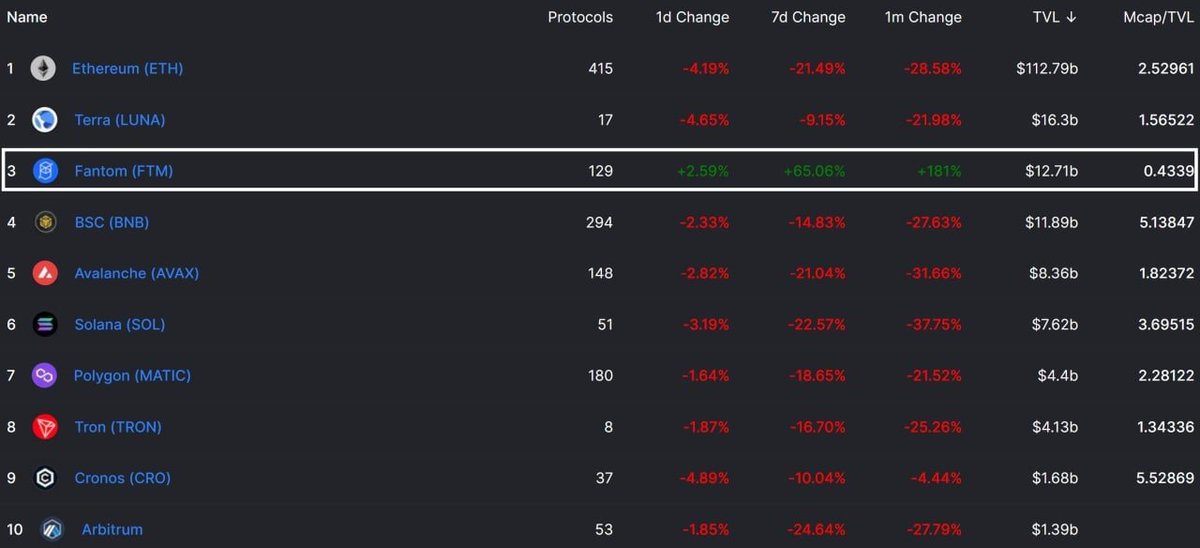Click the Cronos logo icon
The height and width of the screenshot is (548, 1200).
pos(45,478)
